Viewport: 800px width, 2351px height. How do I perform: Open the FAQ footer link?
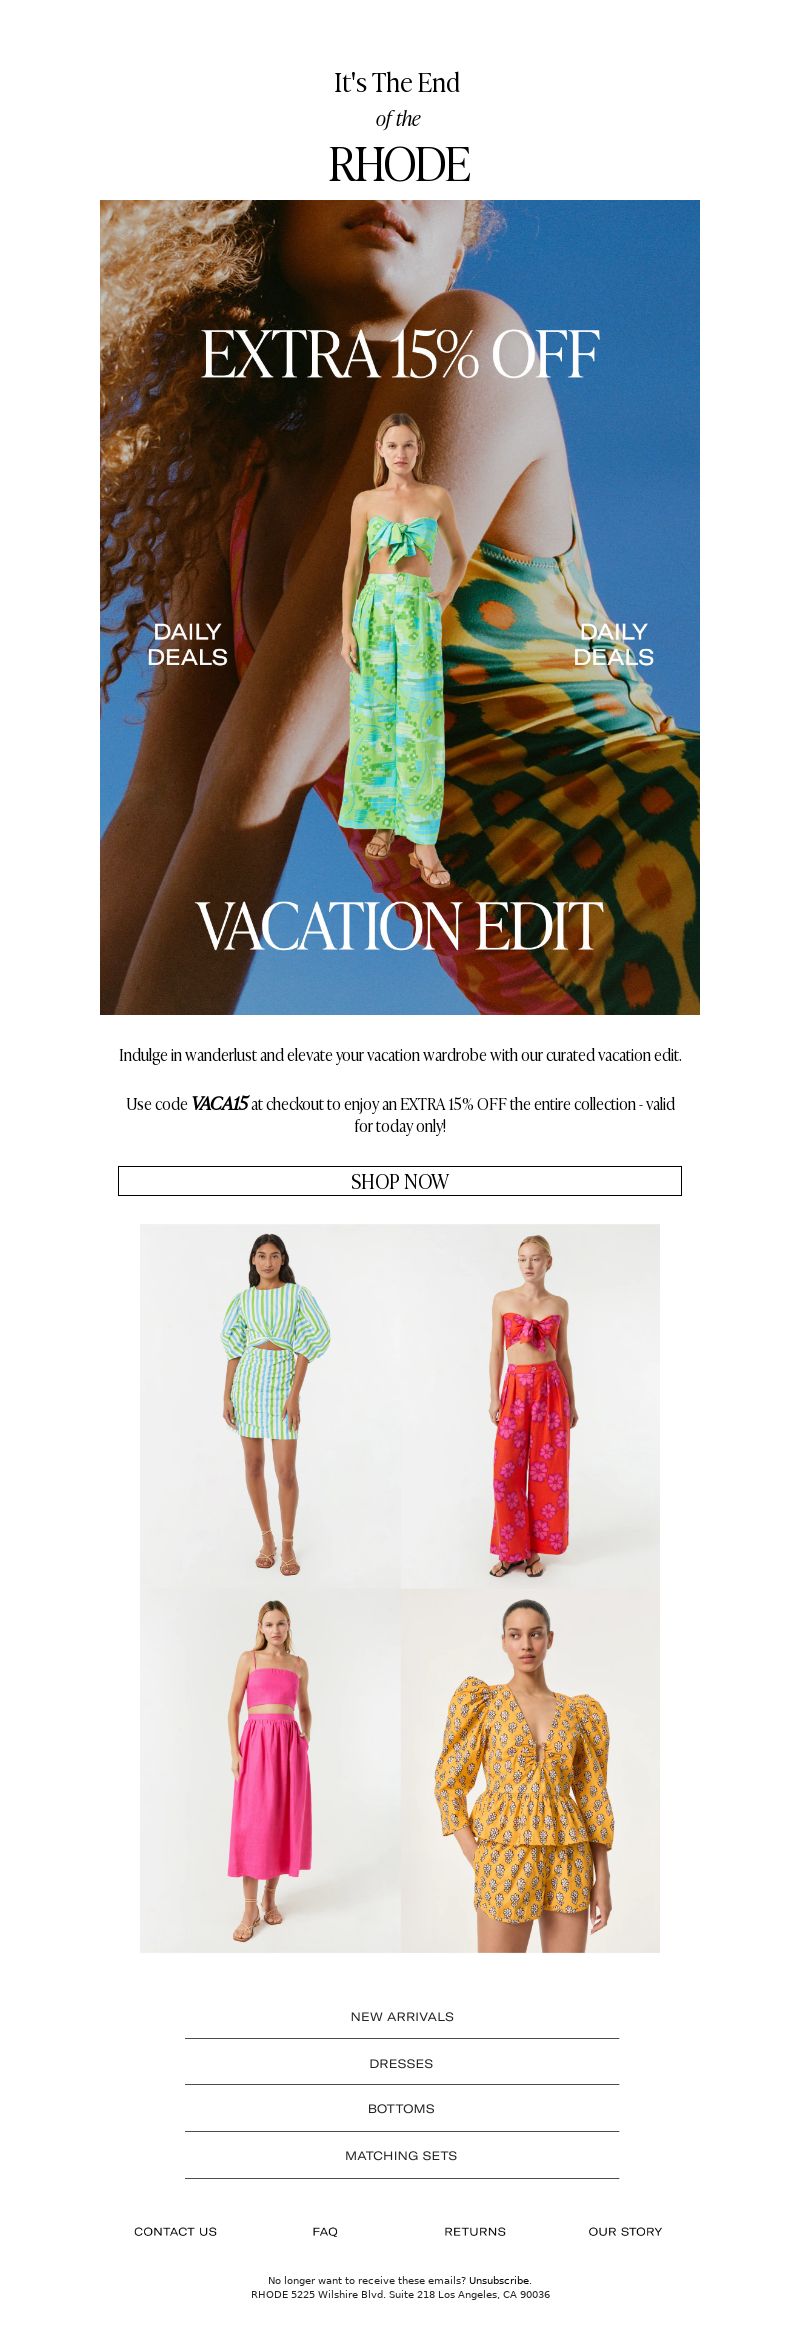click(x=325, y=2231)
